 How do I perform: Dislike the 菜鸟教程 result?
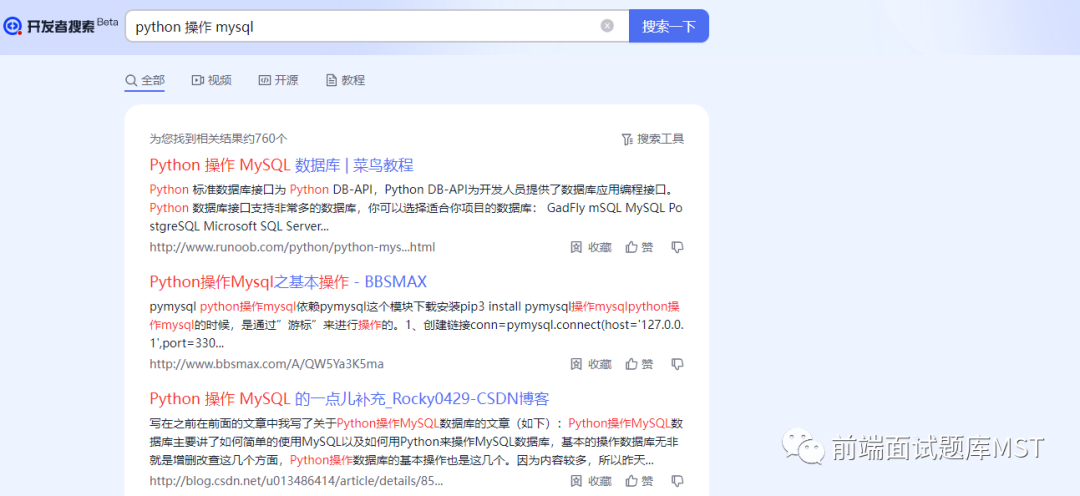[677, 247]
